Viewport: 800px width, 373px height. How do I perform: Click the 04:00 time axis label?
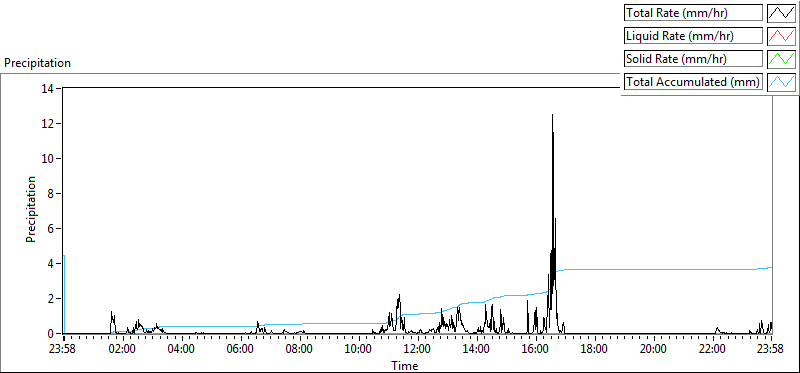(182, 350)
